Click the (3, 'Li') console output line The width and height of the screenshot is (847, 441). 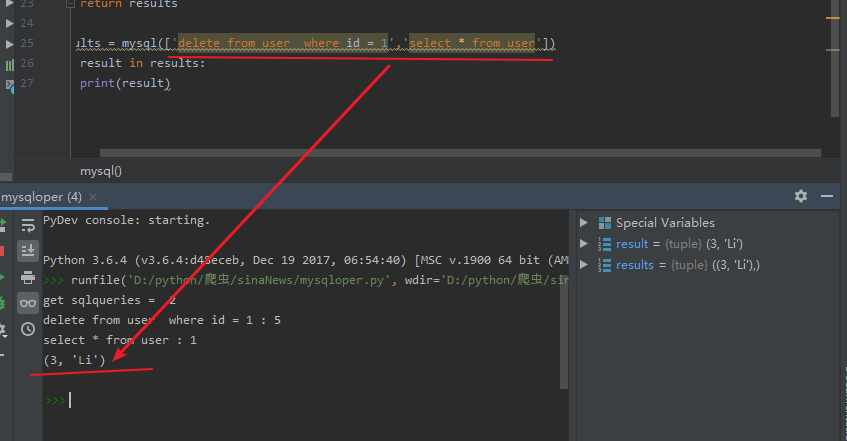click(x=75, y=360)
